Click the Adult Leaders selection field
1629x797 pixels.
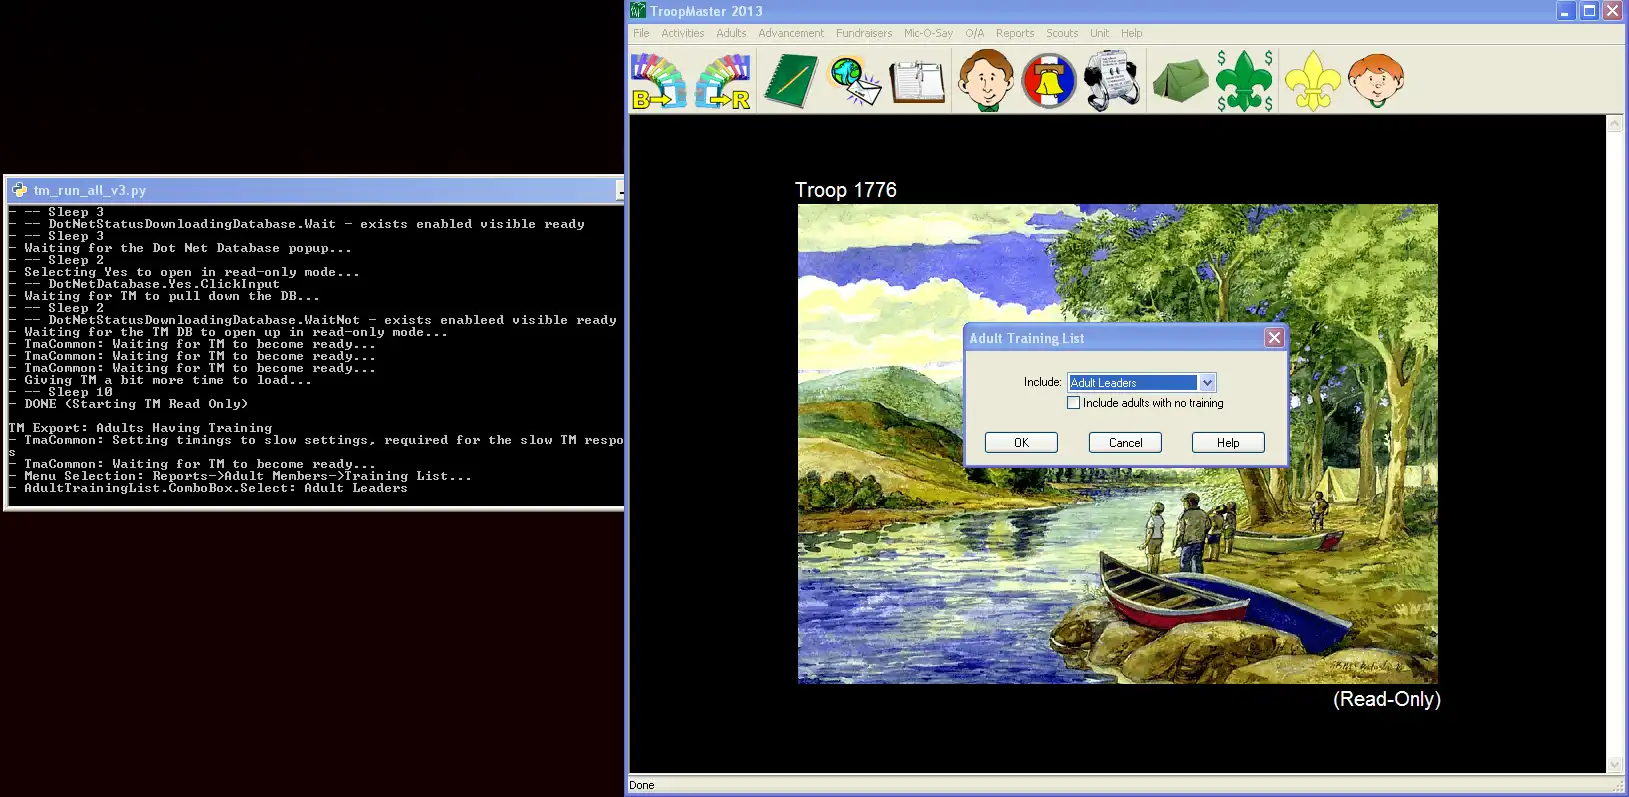(x=1133, y=382)
